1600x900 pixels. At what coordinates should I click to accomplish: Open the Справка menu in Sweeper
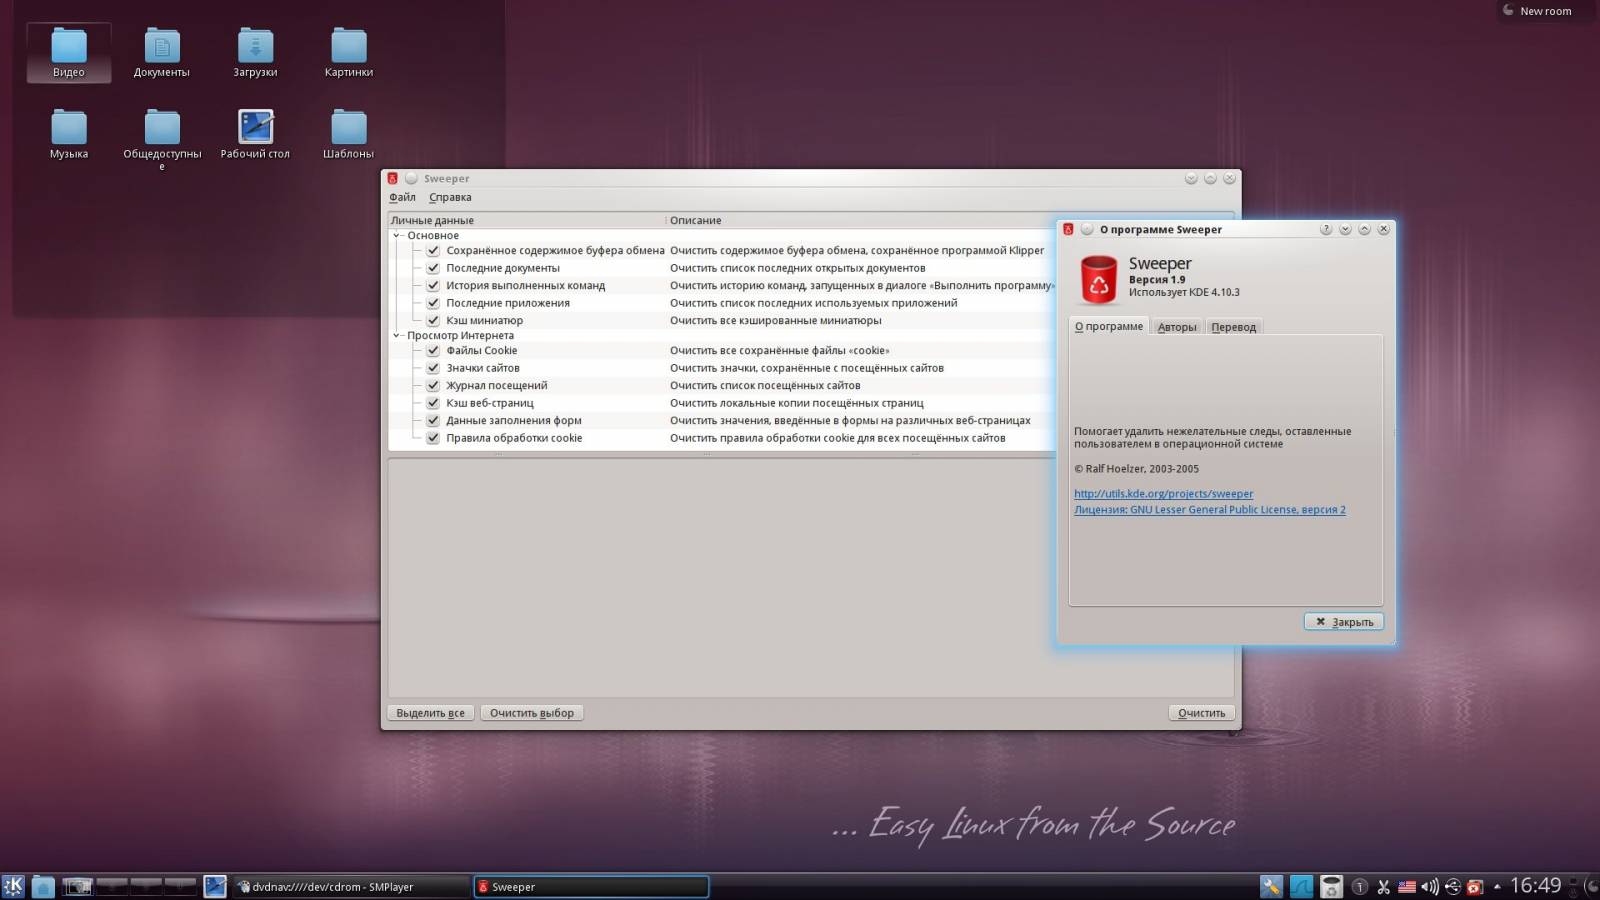(x=450, y=198)
